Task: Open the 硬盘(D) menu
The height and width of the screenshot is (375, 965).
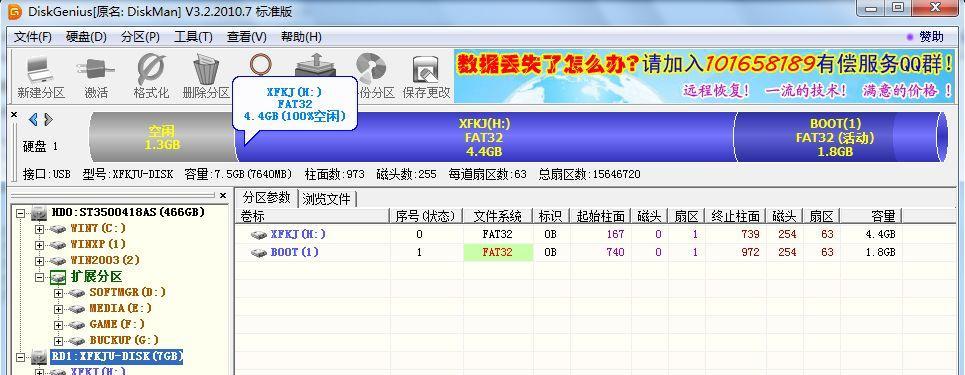Action: pos(86,37)
